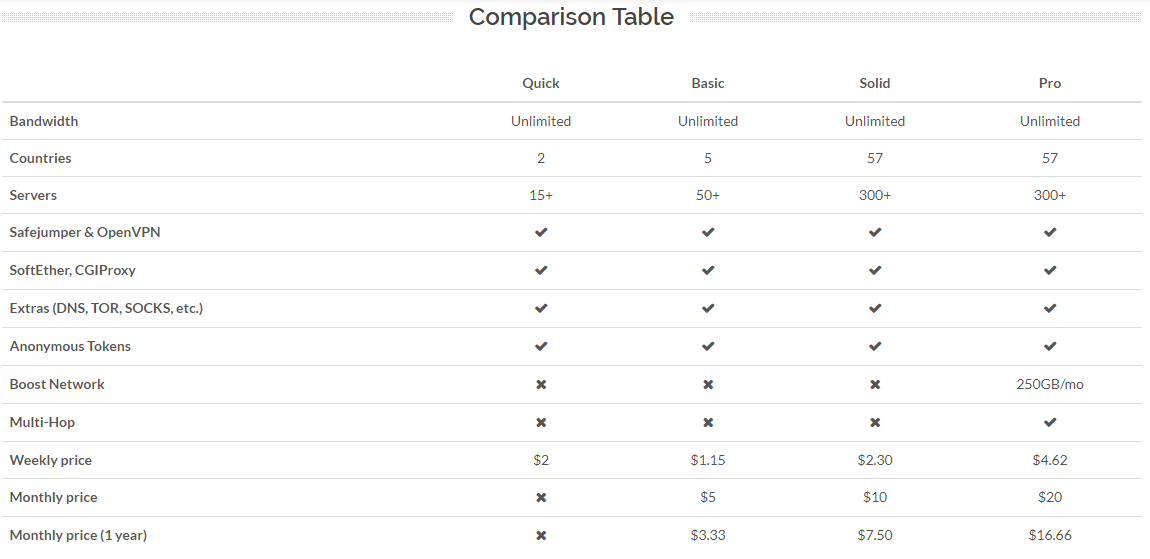Click the Monthly price (1 year) cross under Quick
Image resolution: width=1150 pixels, height=559 pixels.
point(541,536)
